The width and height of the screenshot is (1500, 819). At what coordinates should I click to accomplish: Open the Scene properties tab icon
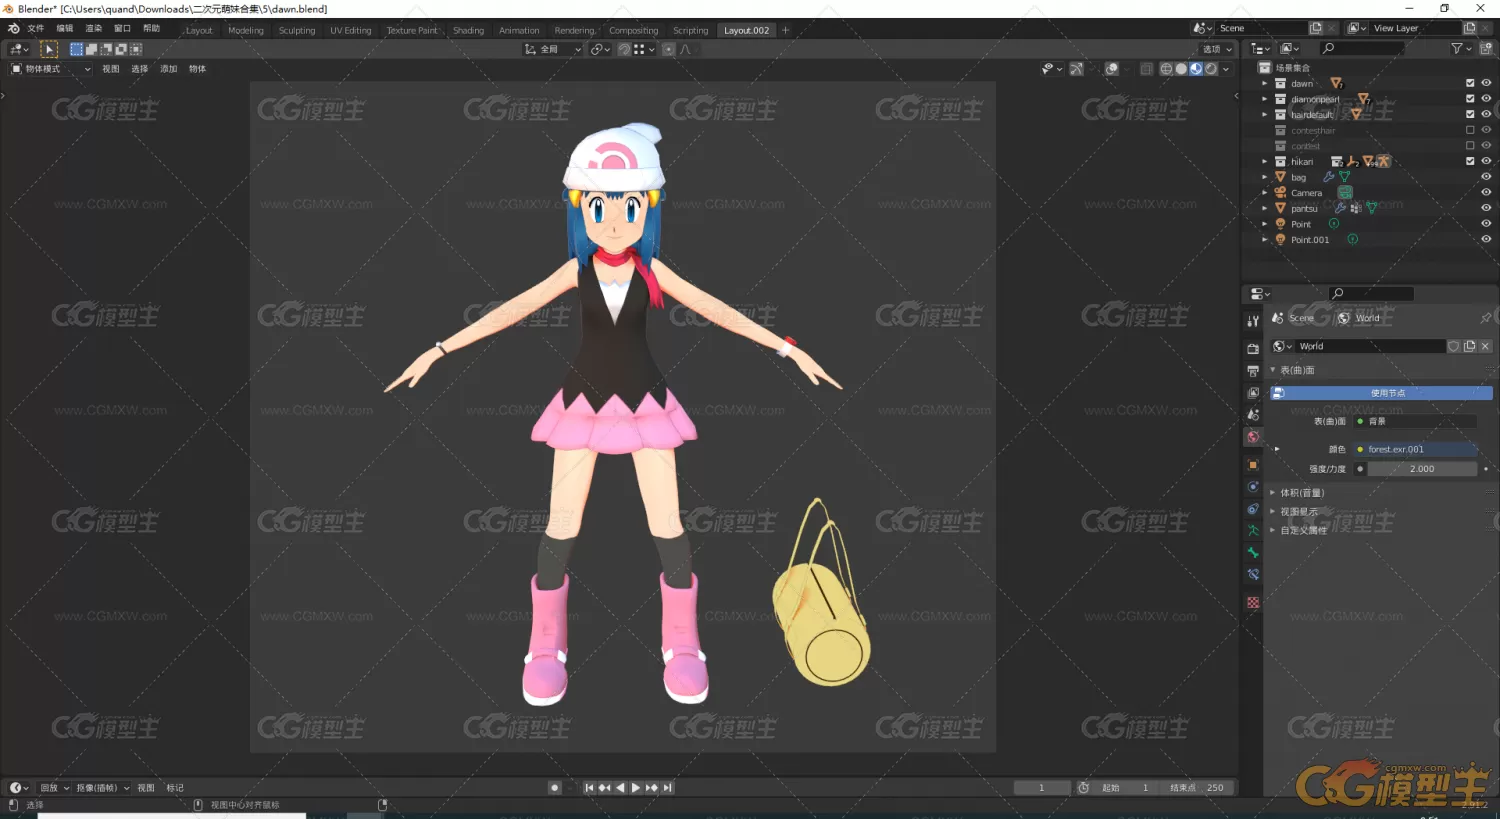1253,415
